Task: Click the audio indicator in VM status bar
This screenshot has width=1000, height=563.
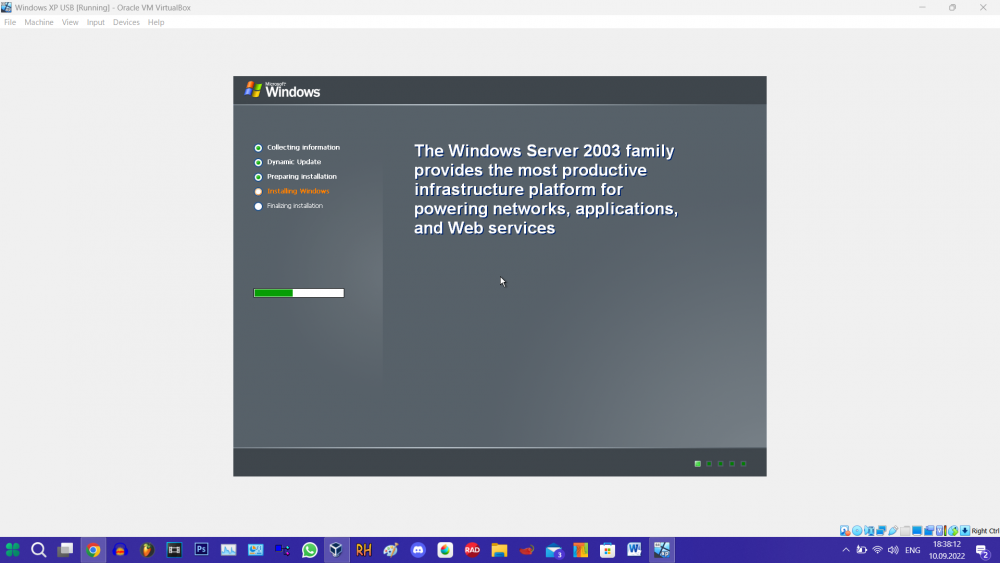Action: point(869,530)
